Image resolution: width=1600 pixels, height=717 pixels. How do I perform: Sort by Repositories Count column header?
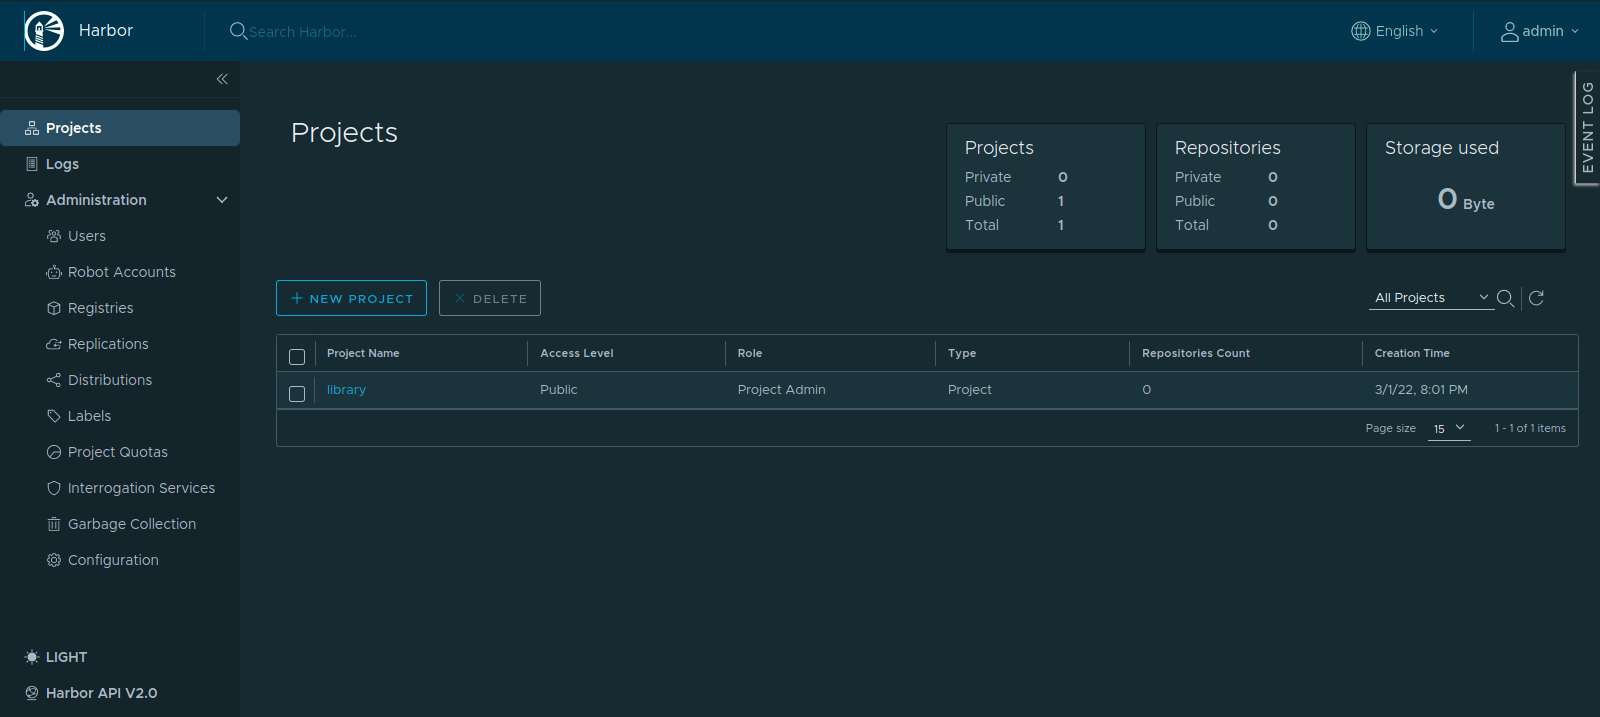tap(1196, 353)
